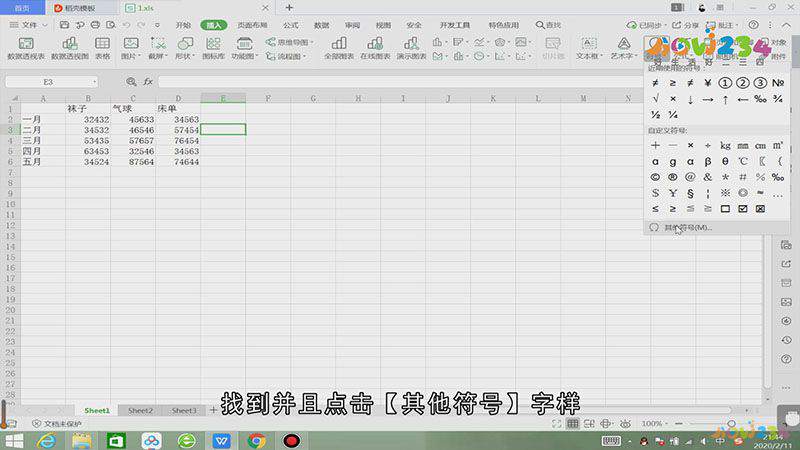Insert the kg unit symbol
Image resolution: width=800 pixels, height=450 pixels.
[725, 146]
